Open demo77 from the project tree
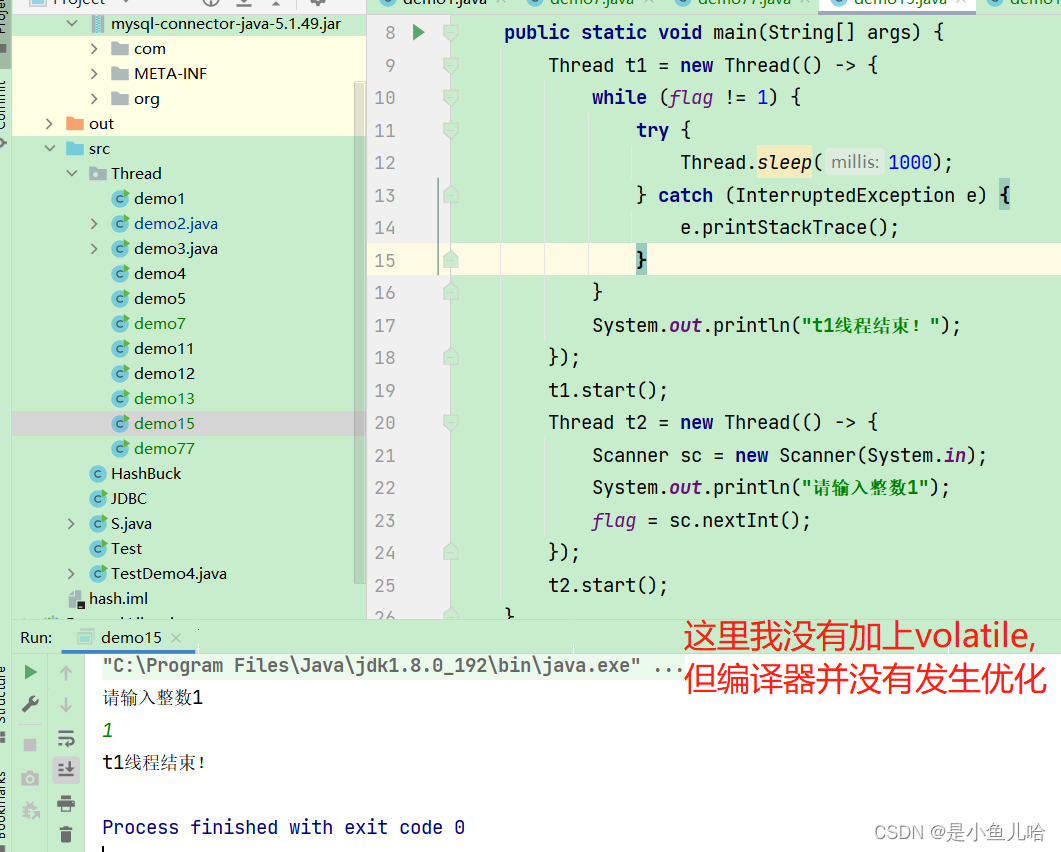Viewport: 1061px width, 852px height. (x=164, y=449)
